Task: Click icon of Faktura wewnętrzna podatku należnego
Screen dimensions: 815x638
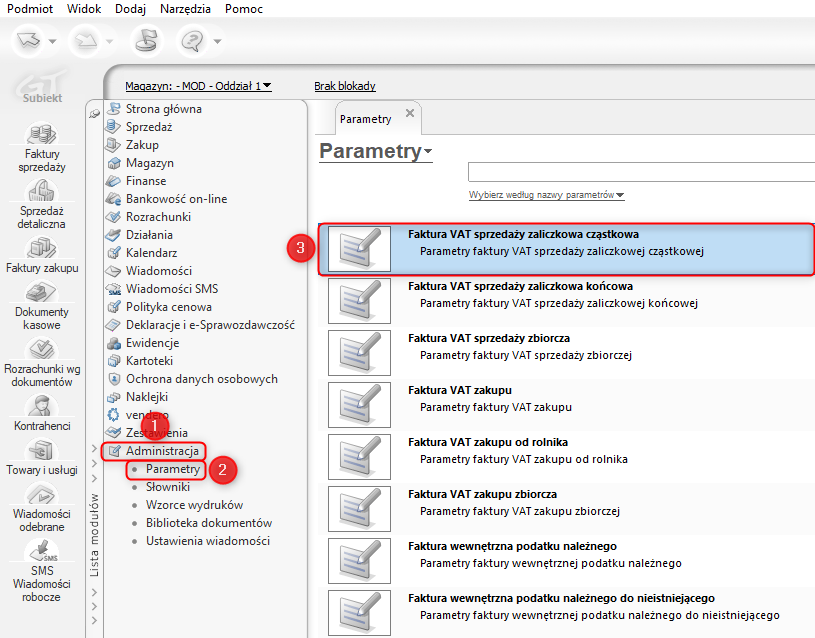Action: click(359, 561)
